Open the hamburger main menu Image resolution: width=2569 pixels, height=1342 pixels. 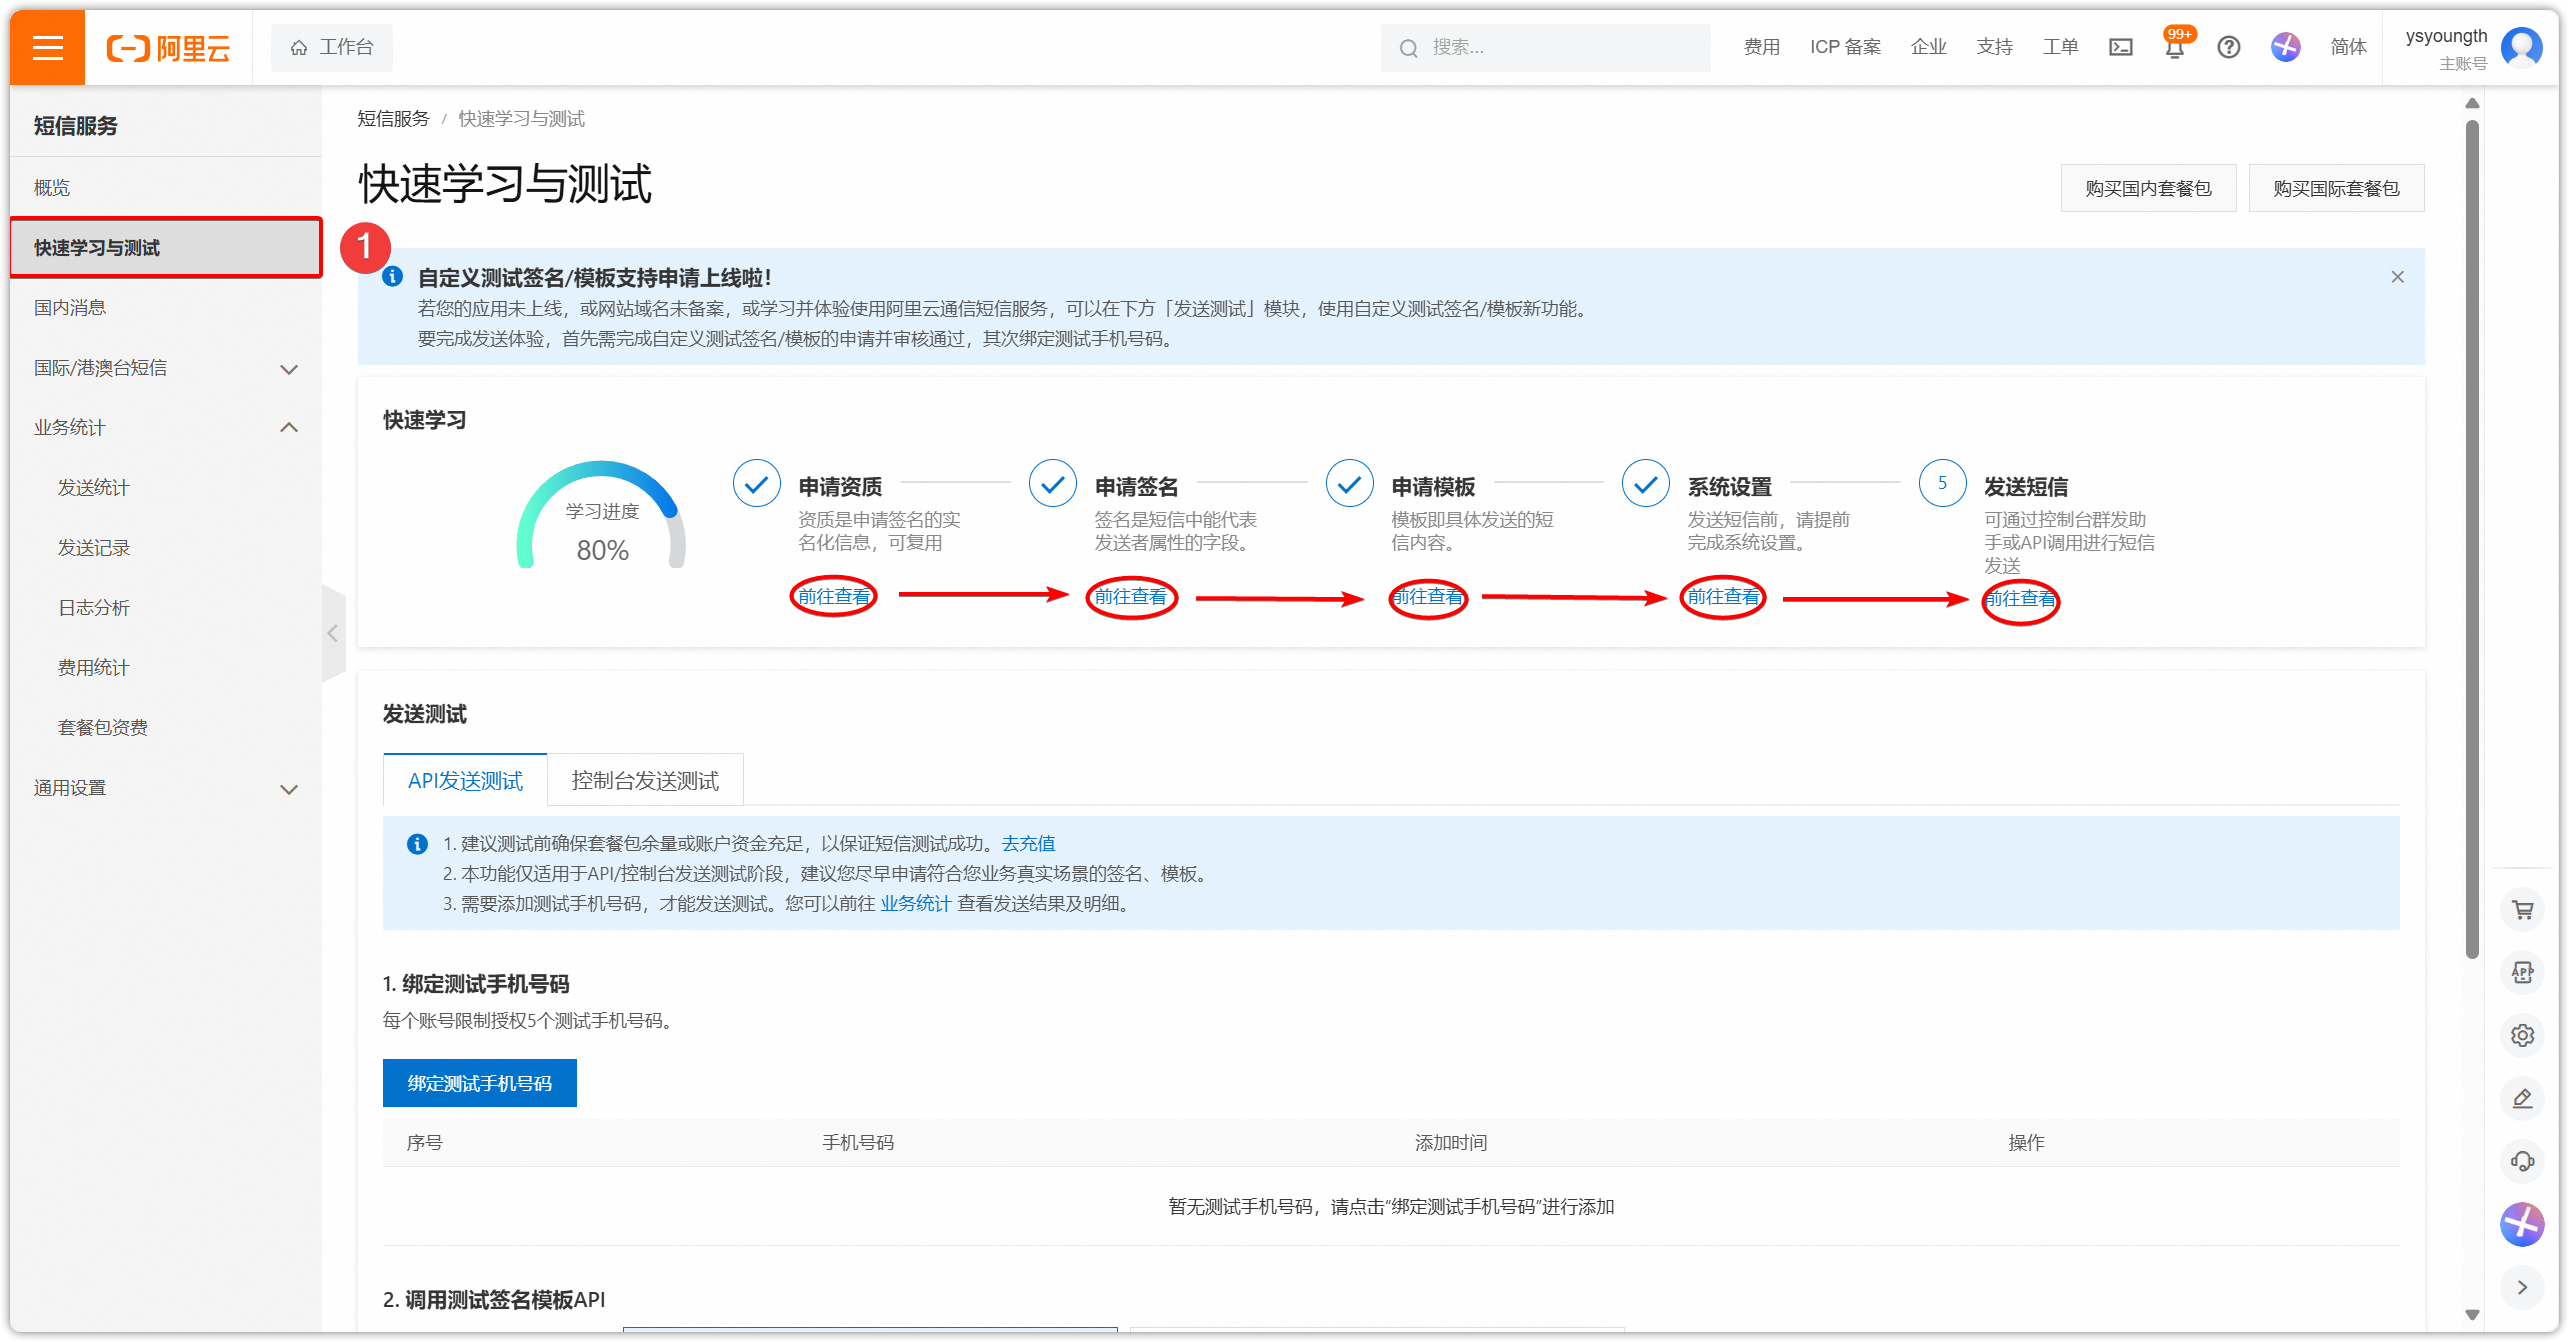pyautogui.click(x=47, y=47)
